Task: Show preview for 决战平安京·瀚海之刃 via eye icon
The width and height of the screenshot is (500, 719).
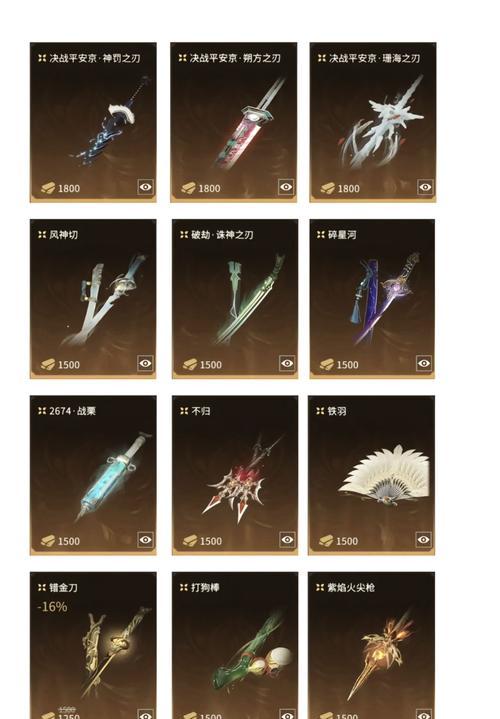Action: click(x=425, y=187)
